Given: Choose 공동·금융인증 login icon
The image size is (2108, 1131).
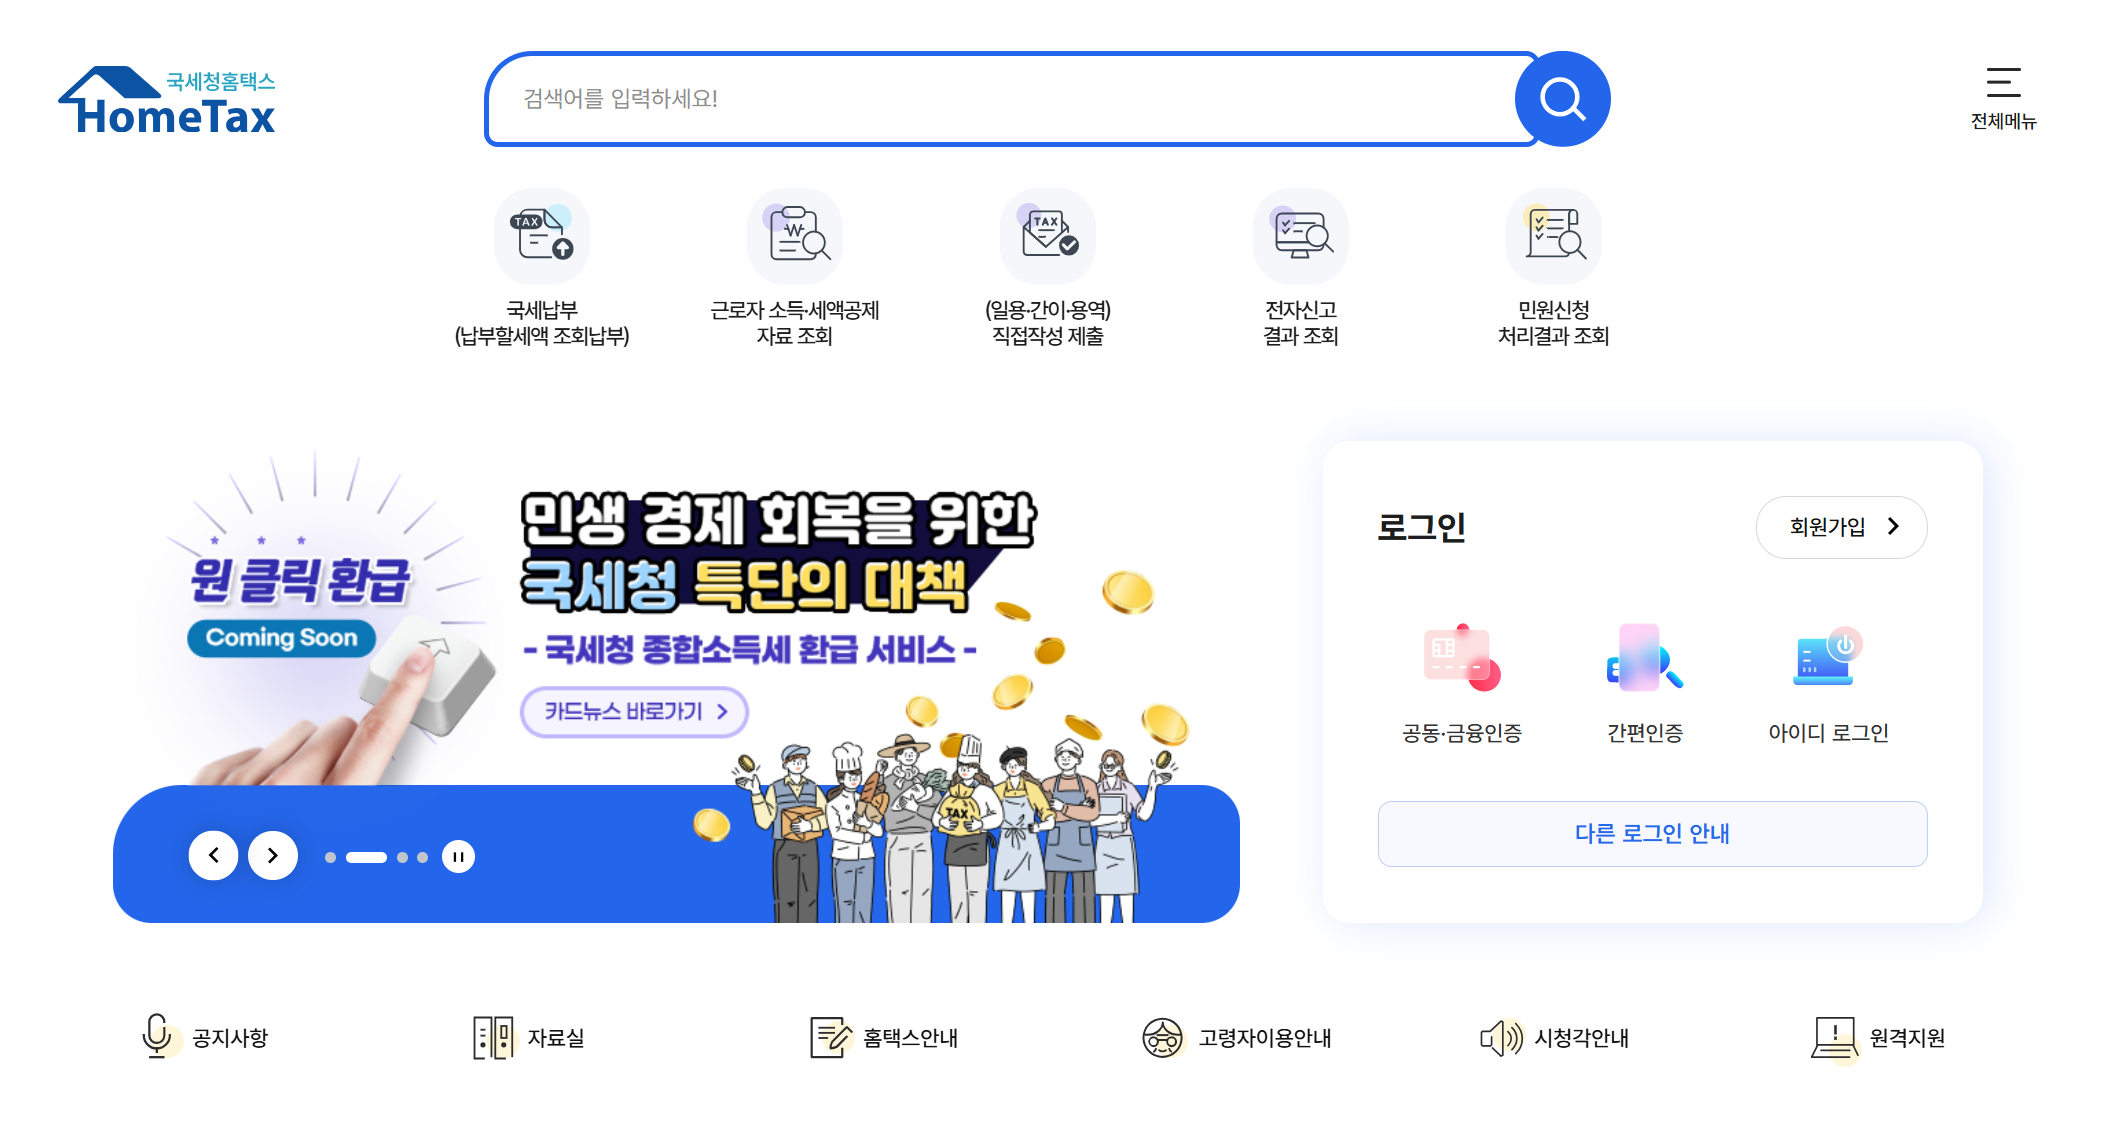Looking at the screenshot, I should point(1462,657).
